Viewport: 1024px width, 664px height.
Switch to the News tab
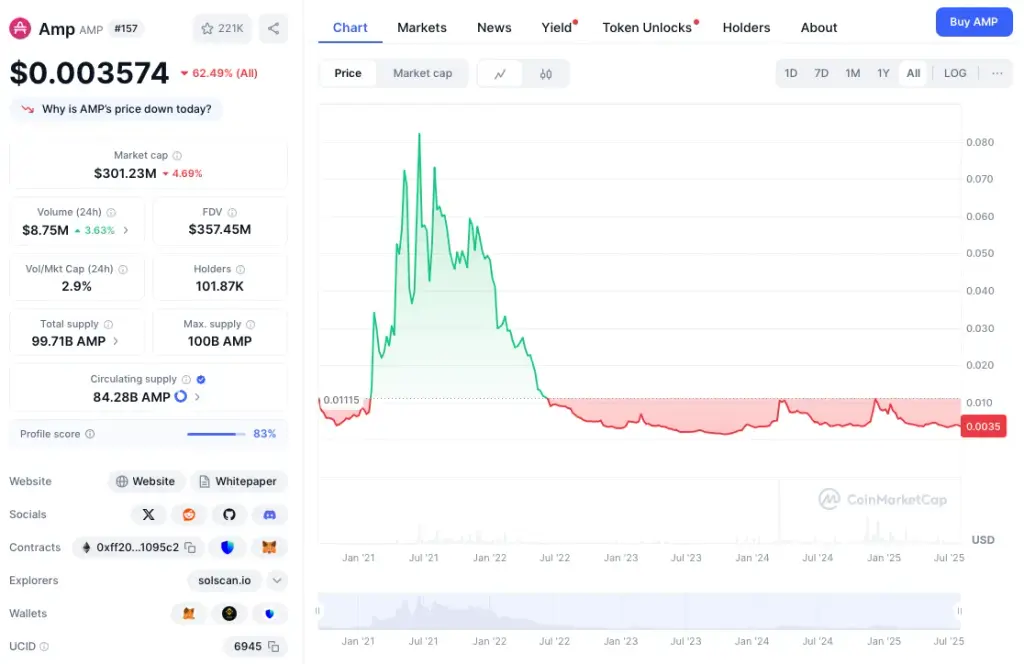(494, 27)
